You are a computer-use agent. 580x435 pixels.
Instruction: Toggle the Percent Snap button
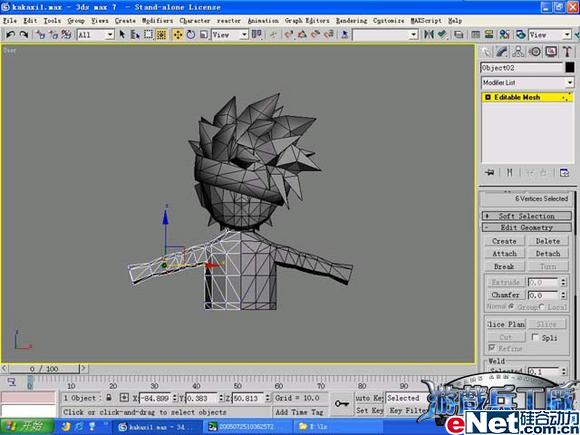315,34
